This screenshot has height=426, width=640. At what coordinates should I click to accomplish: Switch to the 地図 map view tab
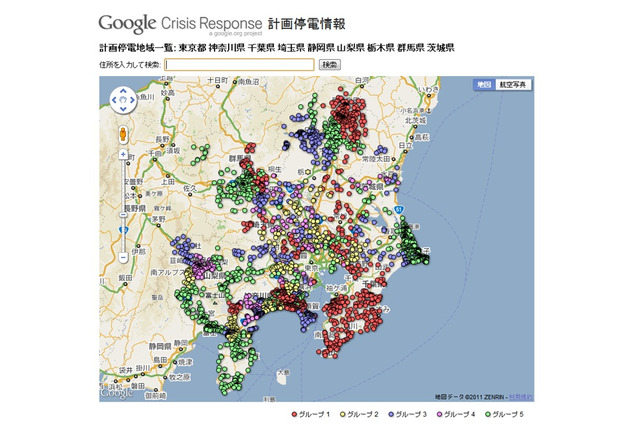(484, 84)
